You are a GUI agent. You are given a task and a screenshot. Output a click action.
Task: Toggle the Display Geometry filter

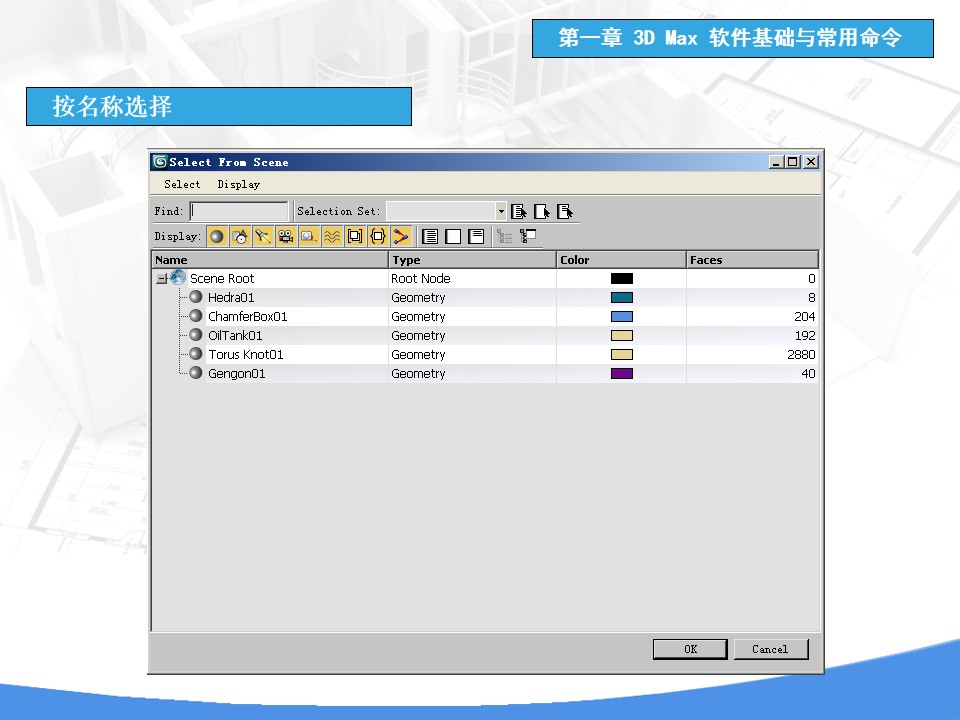tap(217, 236)
